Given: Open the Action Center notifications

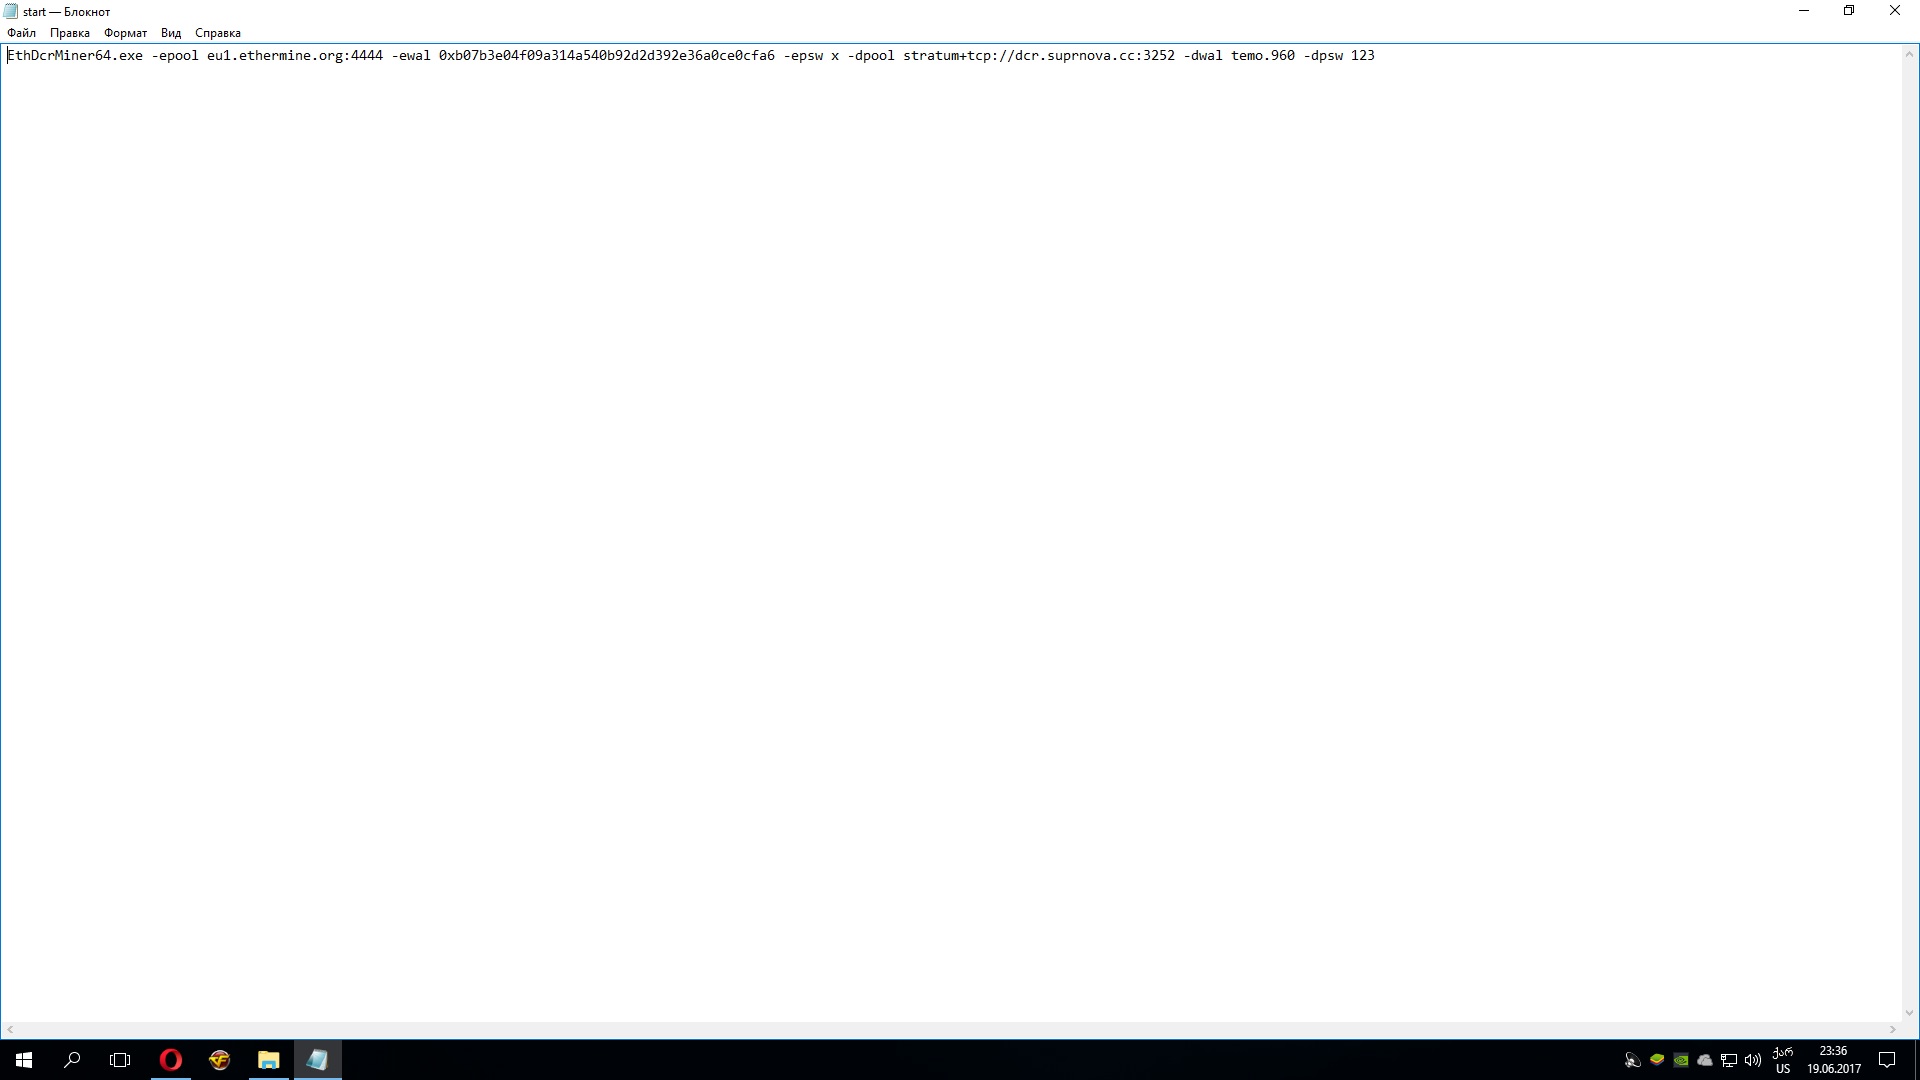Looking at the screenshot, I should (1887, 1060).
